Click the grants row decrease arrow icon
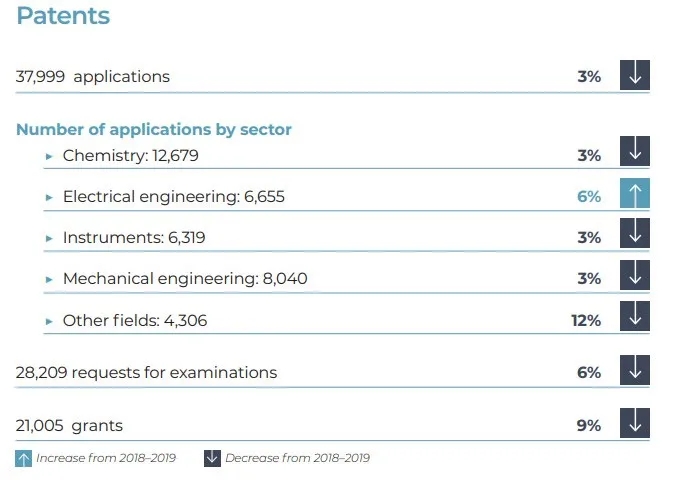 coord(635,423)
